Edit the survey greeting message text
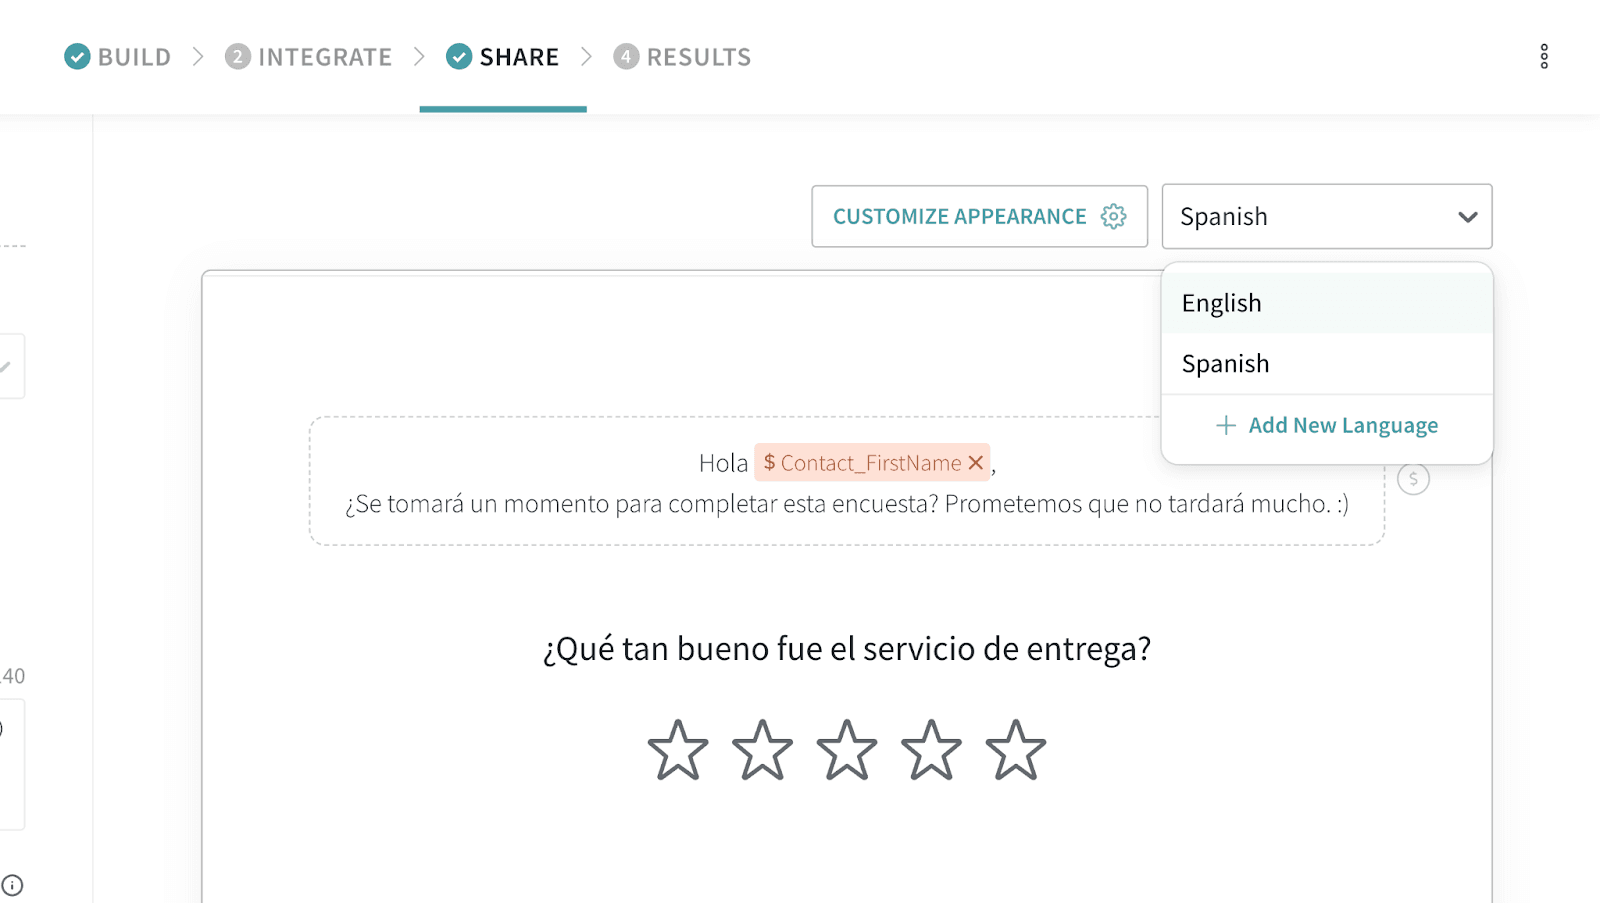 click(x=846, y=504)
